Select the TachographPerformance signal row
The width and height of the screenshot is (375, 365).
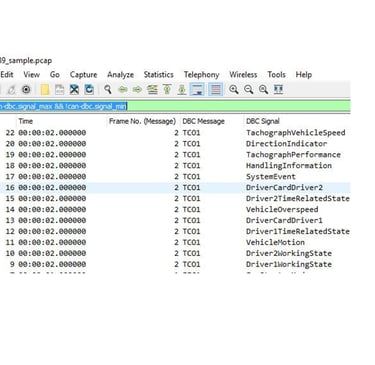pos(175,155)
